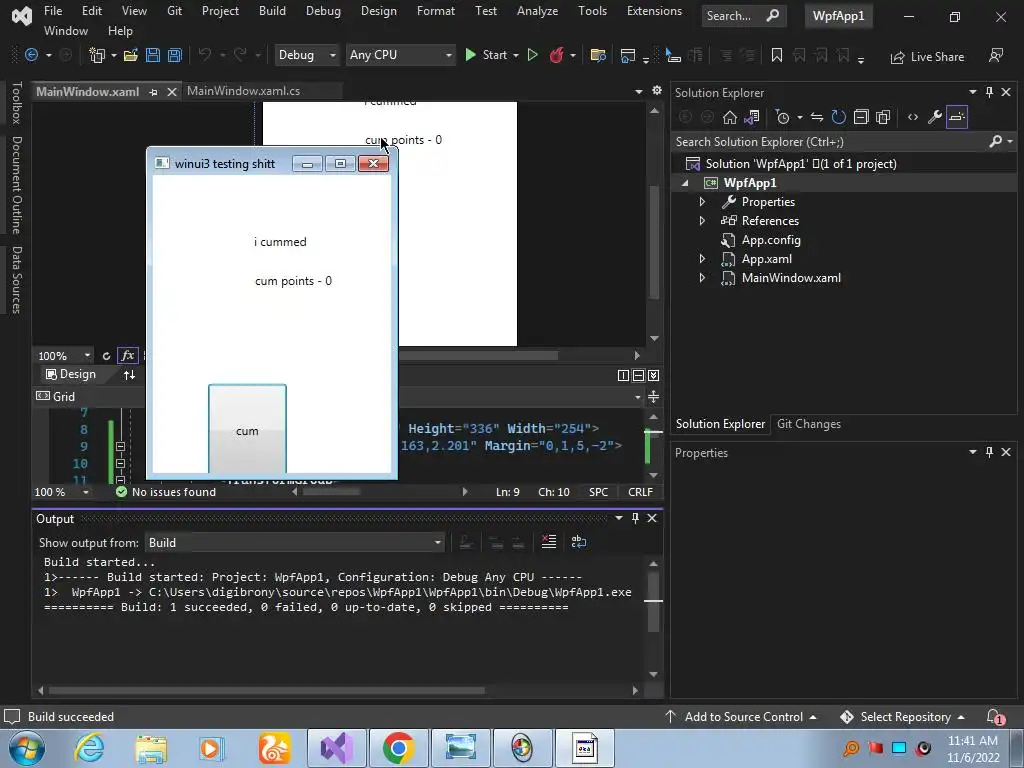Screen dimensions: 1024x768
Task: Open the Build menu
Action: pos(272,10)
